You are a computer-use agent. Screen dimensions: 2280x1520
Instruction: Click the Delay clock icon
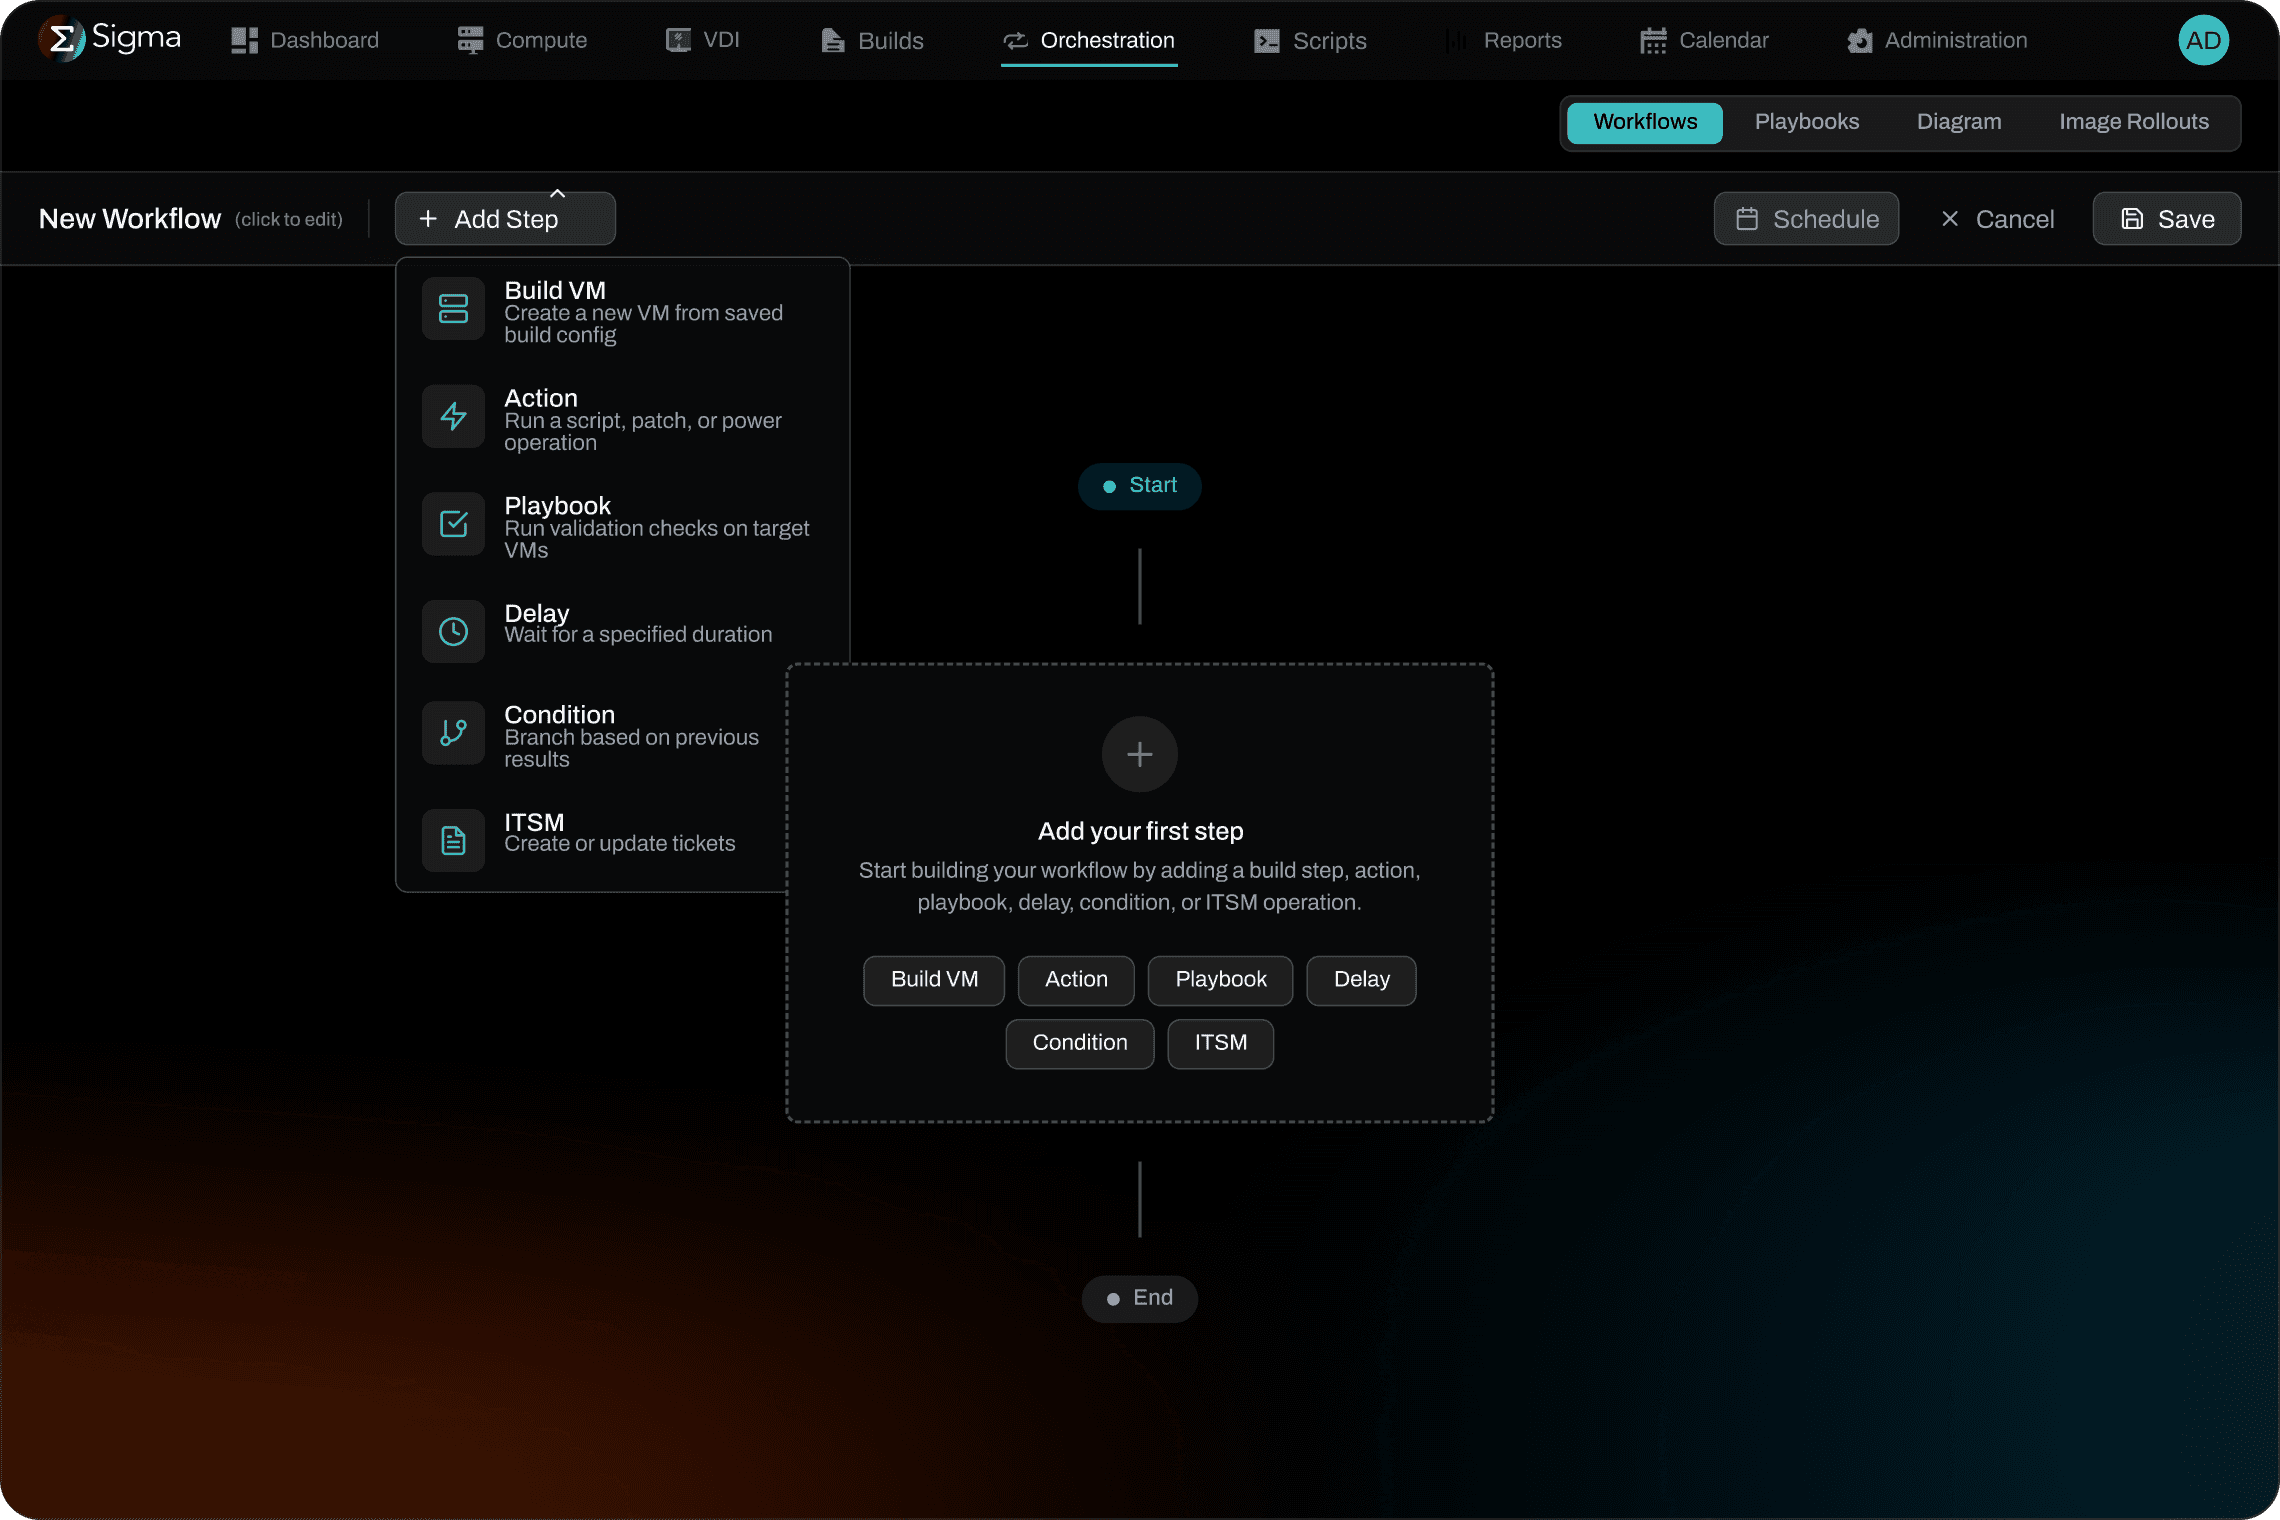pos(453,631)
